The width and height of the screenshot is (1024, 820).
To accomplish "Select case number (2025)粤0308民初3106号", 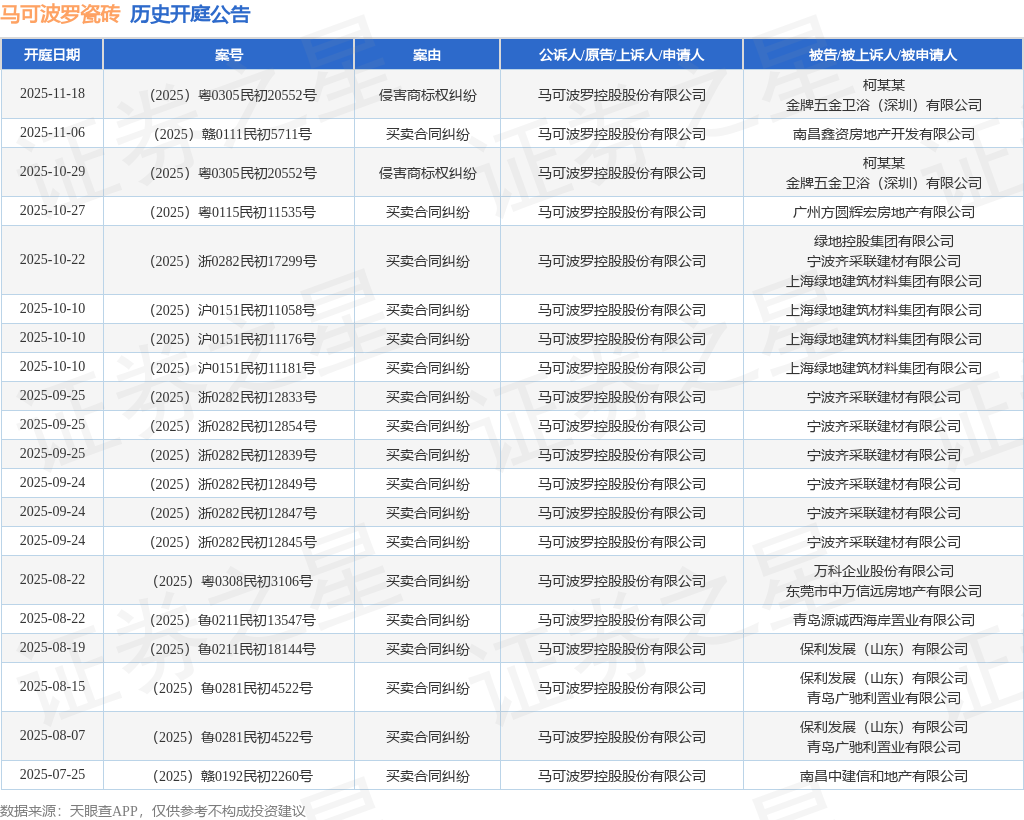I will pyautogui.click(x=232, y=581).
